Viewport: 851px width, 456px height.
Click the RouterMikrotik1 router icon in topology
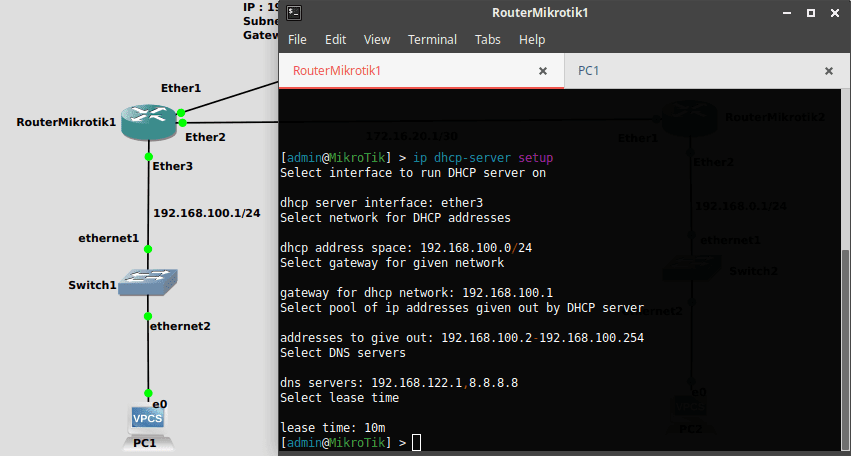click(149, 122)
